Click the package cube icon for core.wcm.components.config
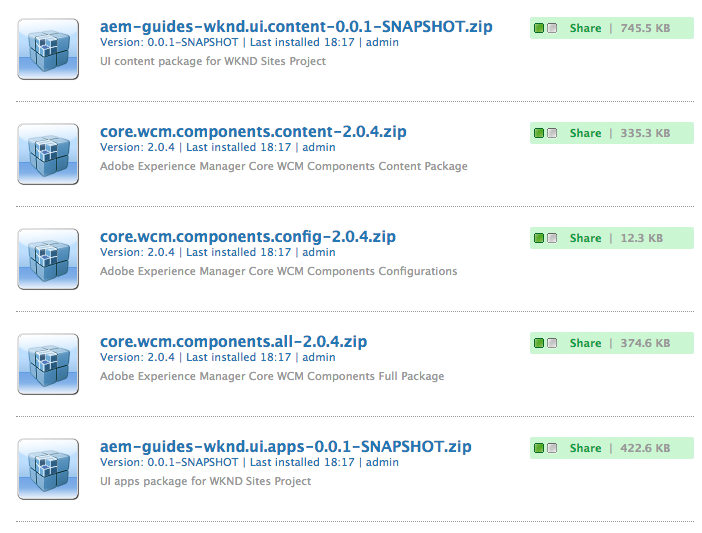 [x=48, y=259]
